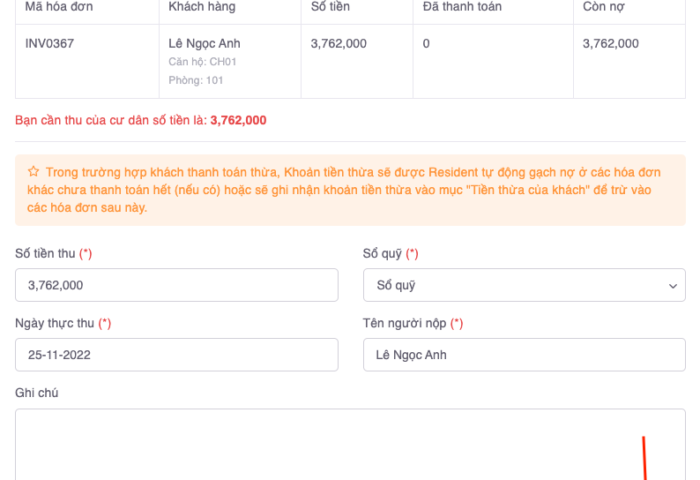Click the star icon in the orange notice
The image size is (700, 480).
[33, 171]
